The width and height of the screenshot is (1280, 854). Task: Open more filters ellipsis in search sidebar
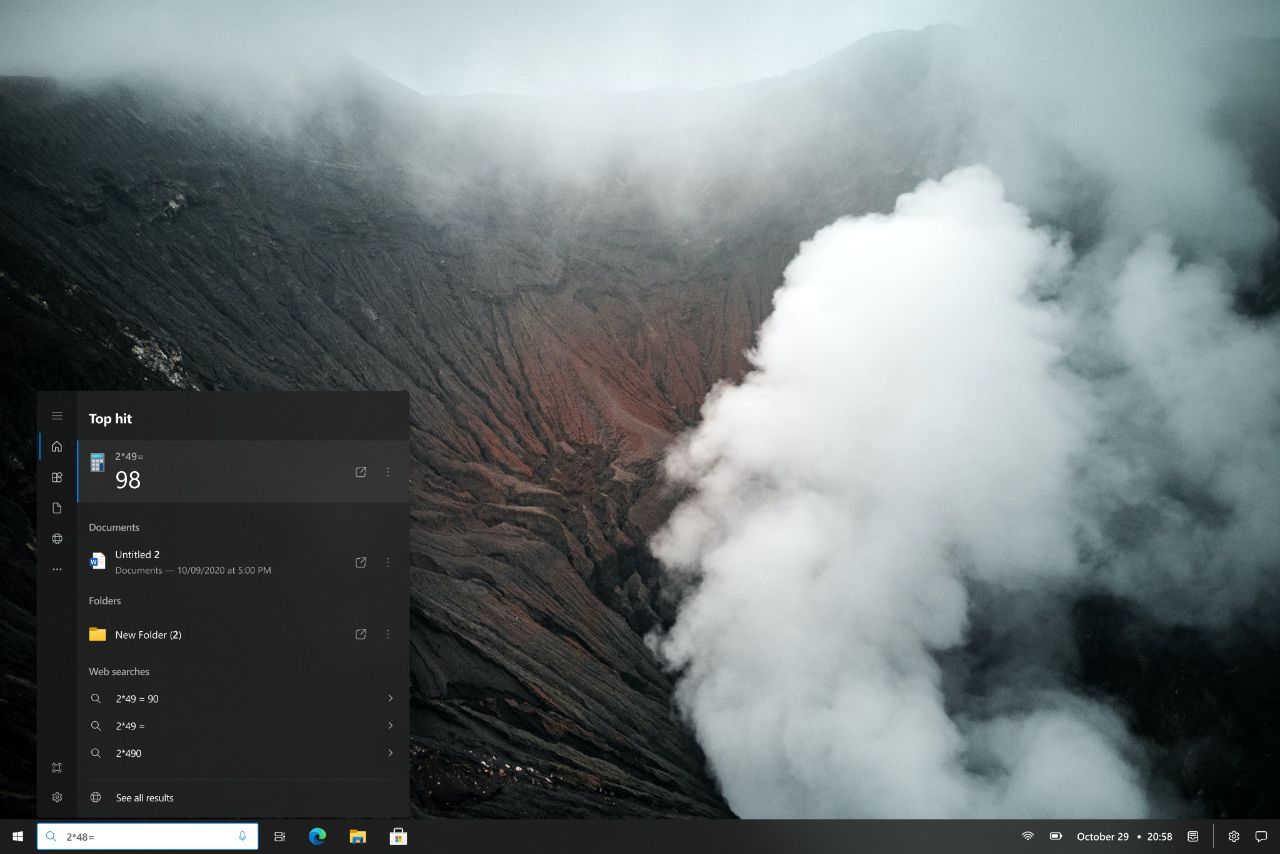57,569
